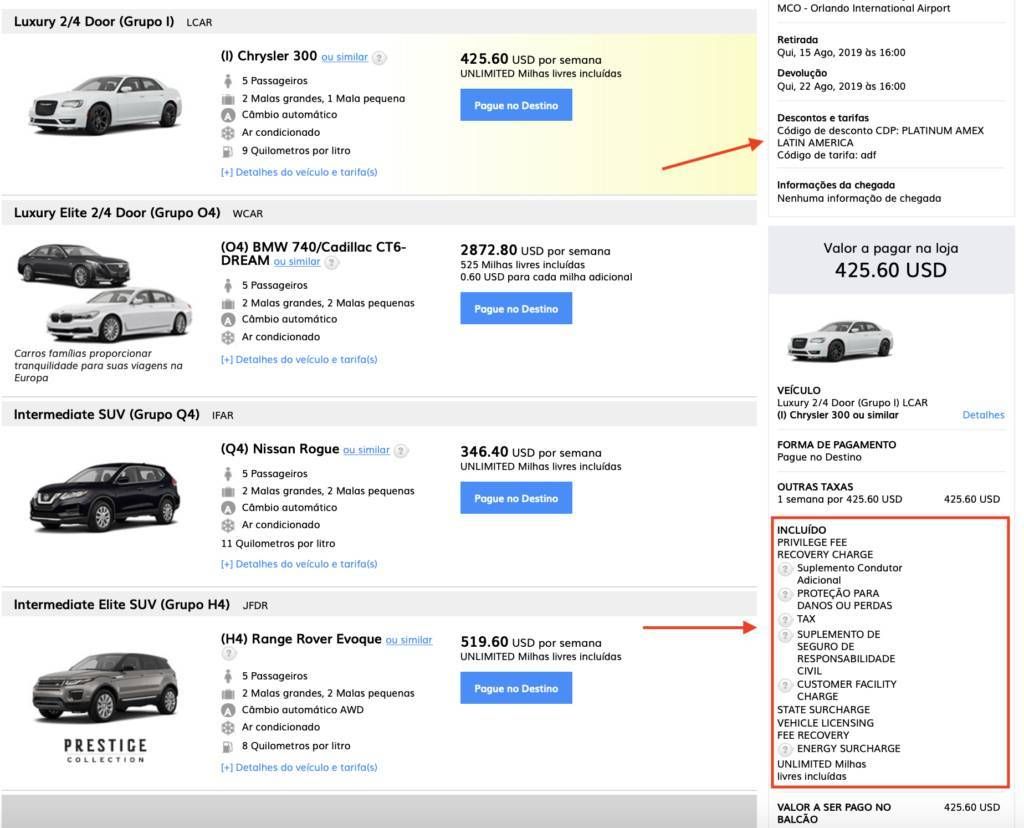
Task: Click air conditioning icon for BMW 740
Action: 228,338
